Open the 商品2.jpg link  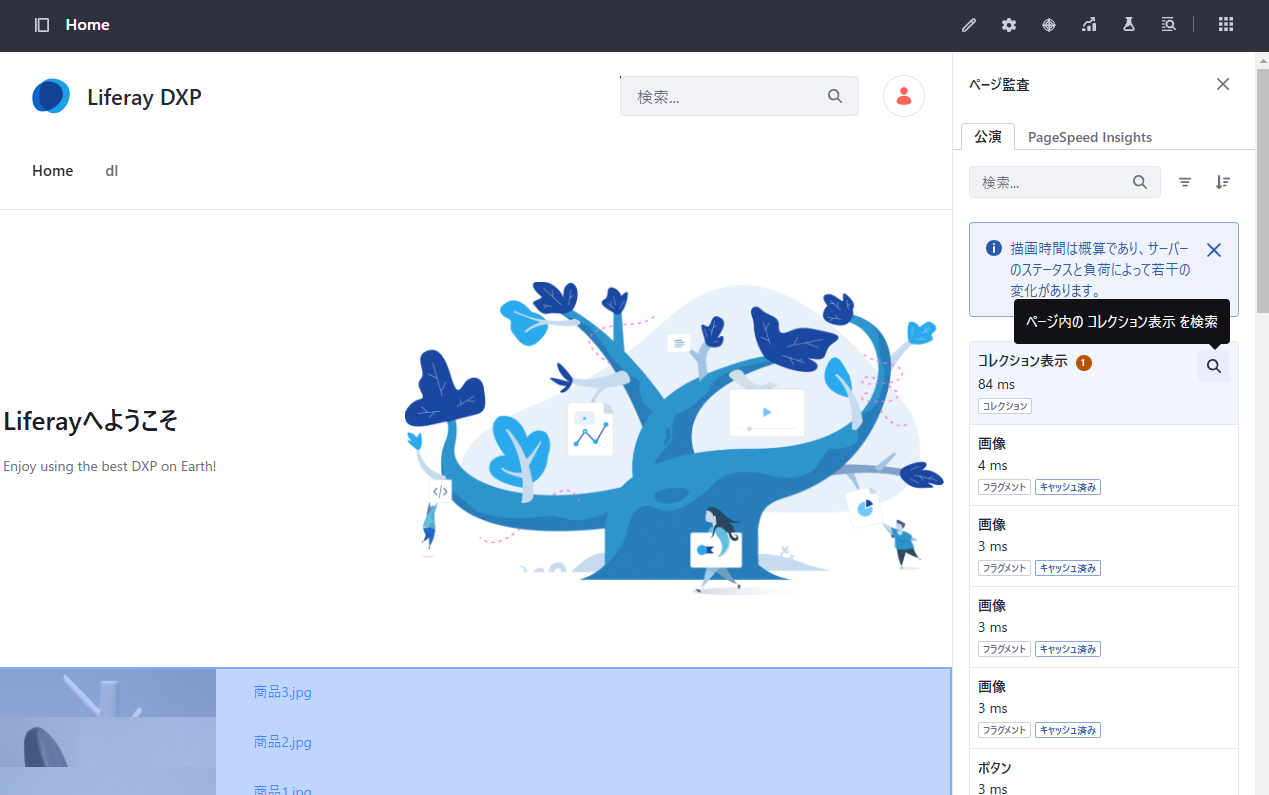click(x=283, y=742)
